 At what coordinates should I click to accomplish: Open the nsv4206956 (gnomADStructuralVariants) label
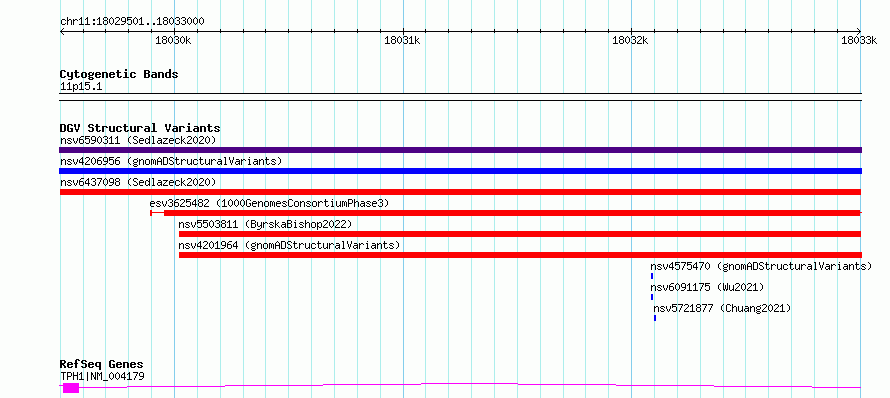pos(171,161)
